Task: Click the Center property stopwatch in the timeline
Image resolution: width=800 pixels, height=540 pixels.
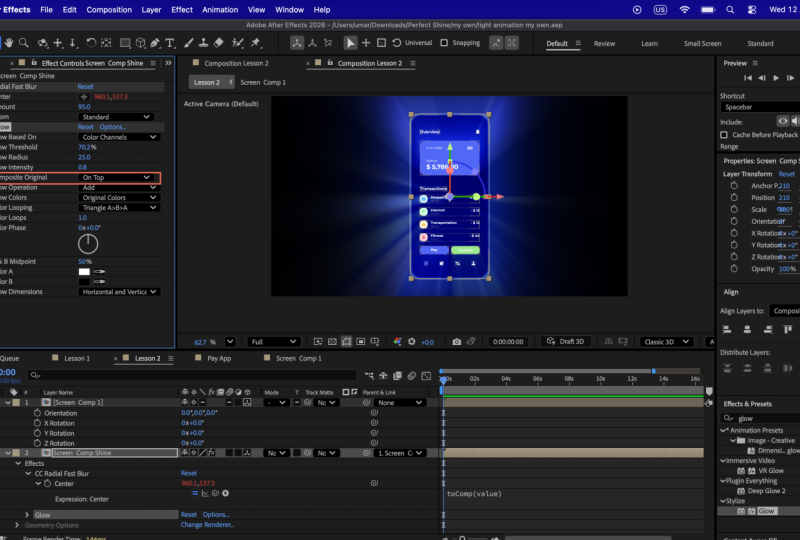Action: pyautogui.click(x=47, y=483)
